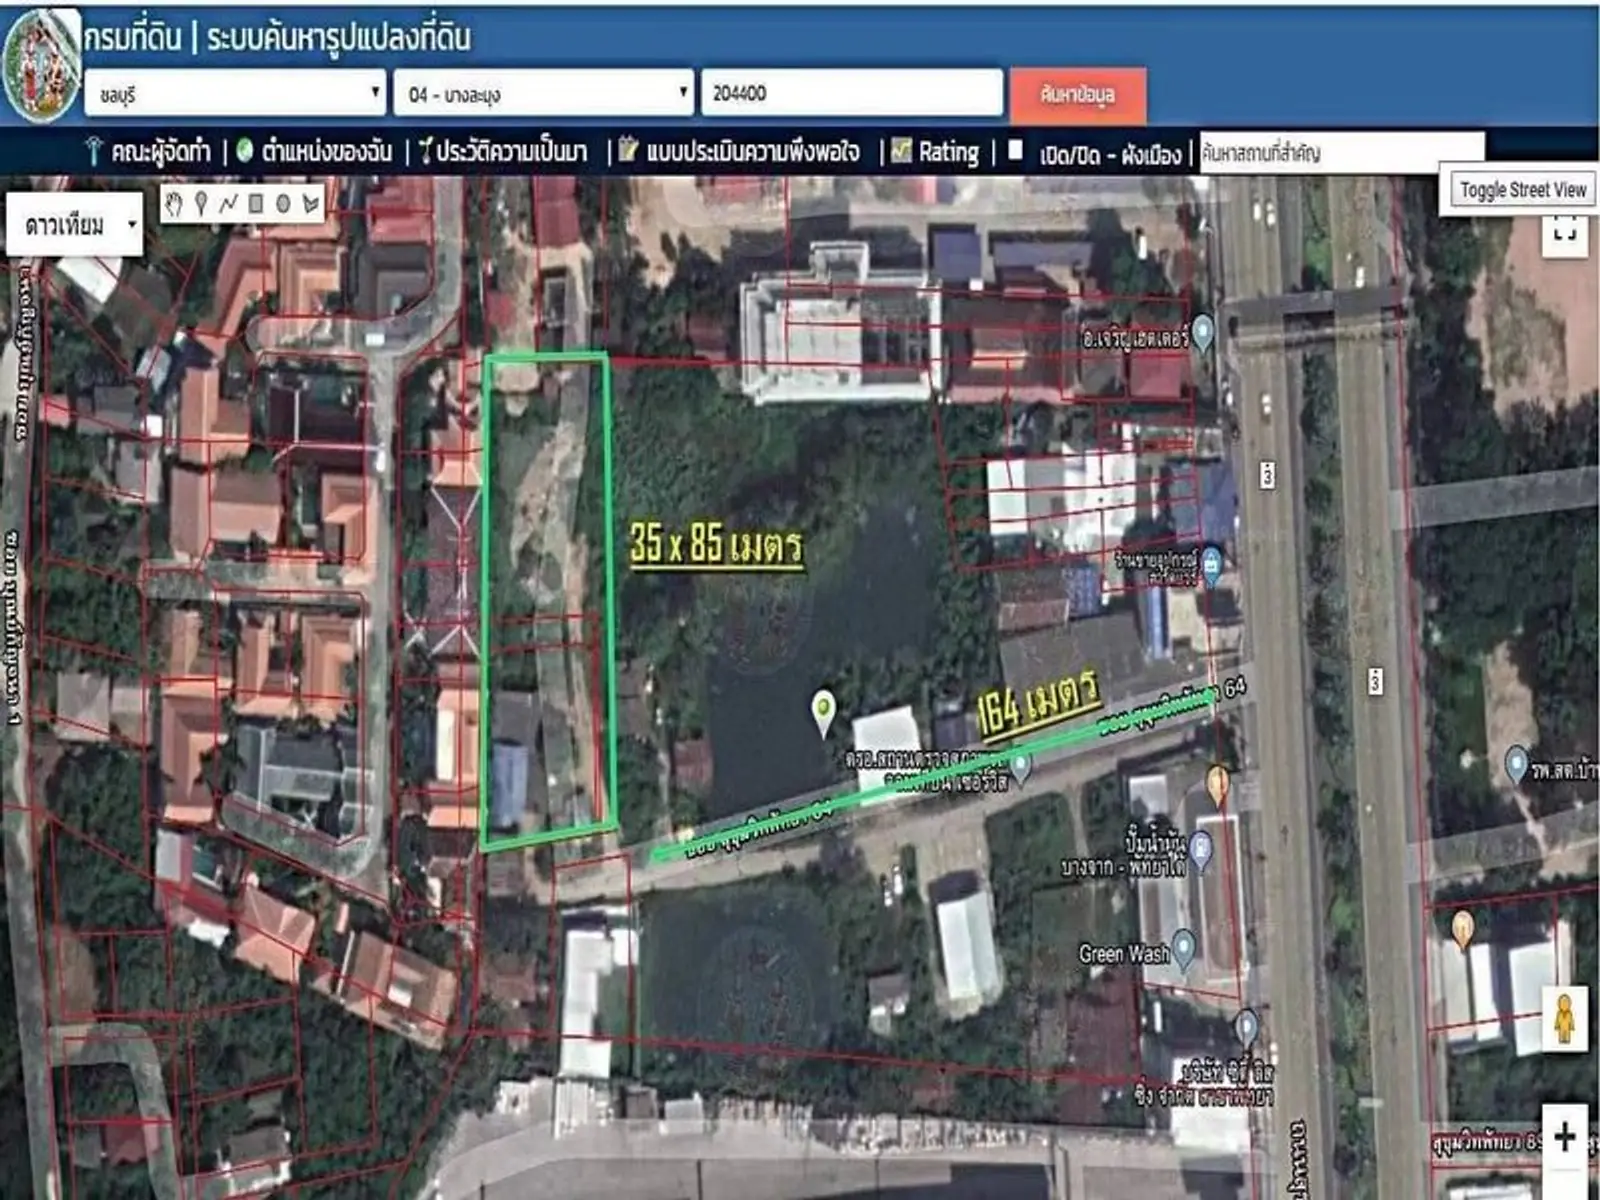Screen dimensions: 1600x1200
Task: Click the อ.เจริญเฮดเดอร์ place label
Action: 1136,338
